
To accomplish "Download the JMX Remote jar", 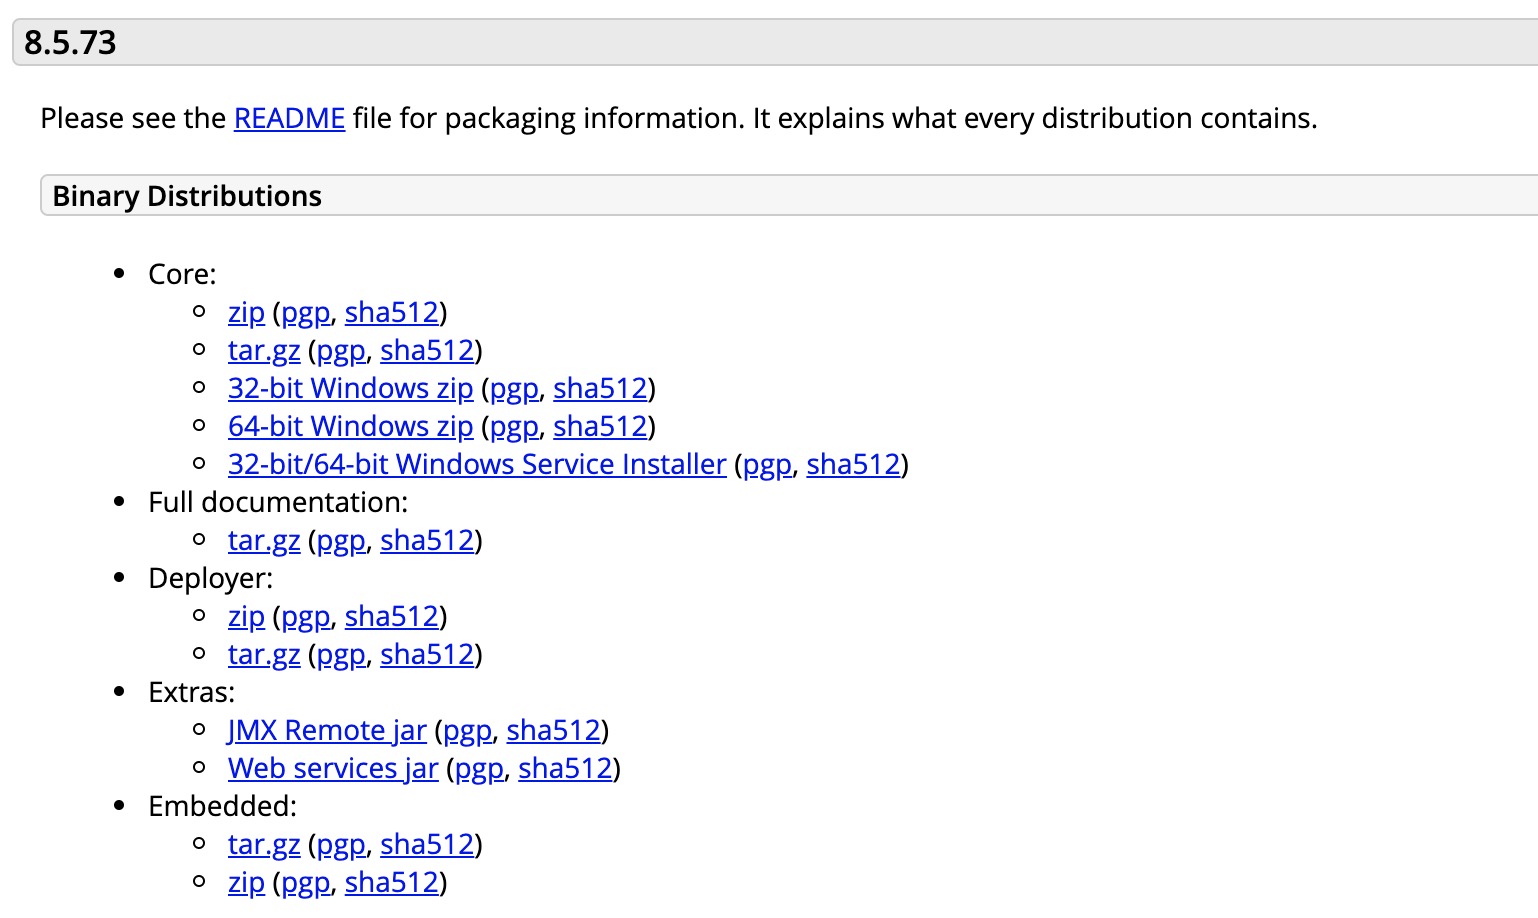I will (327, 730).
